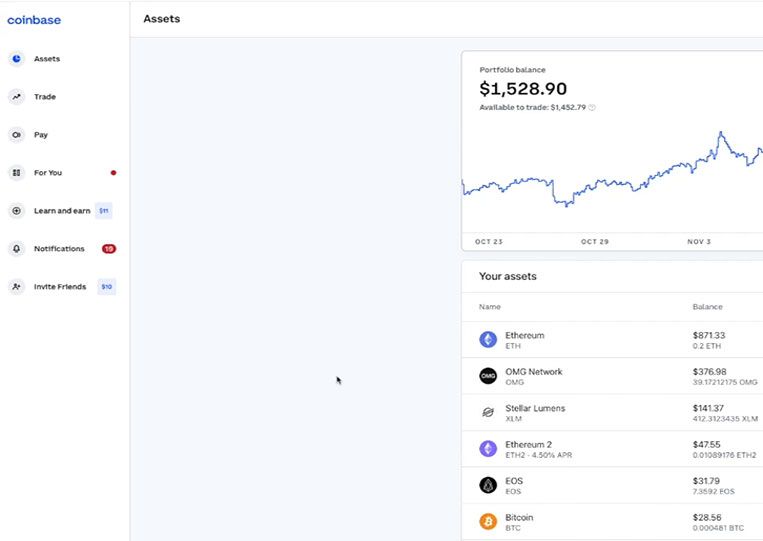Click the Portfolio balance label
Image resolution: width=763 pixels, height=541 pixels.
pyautogui.click(x=512, y=70)
